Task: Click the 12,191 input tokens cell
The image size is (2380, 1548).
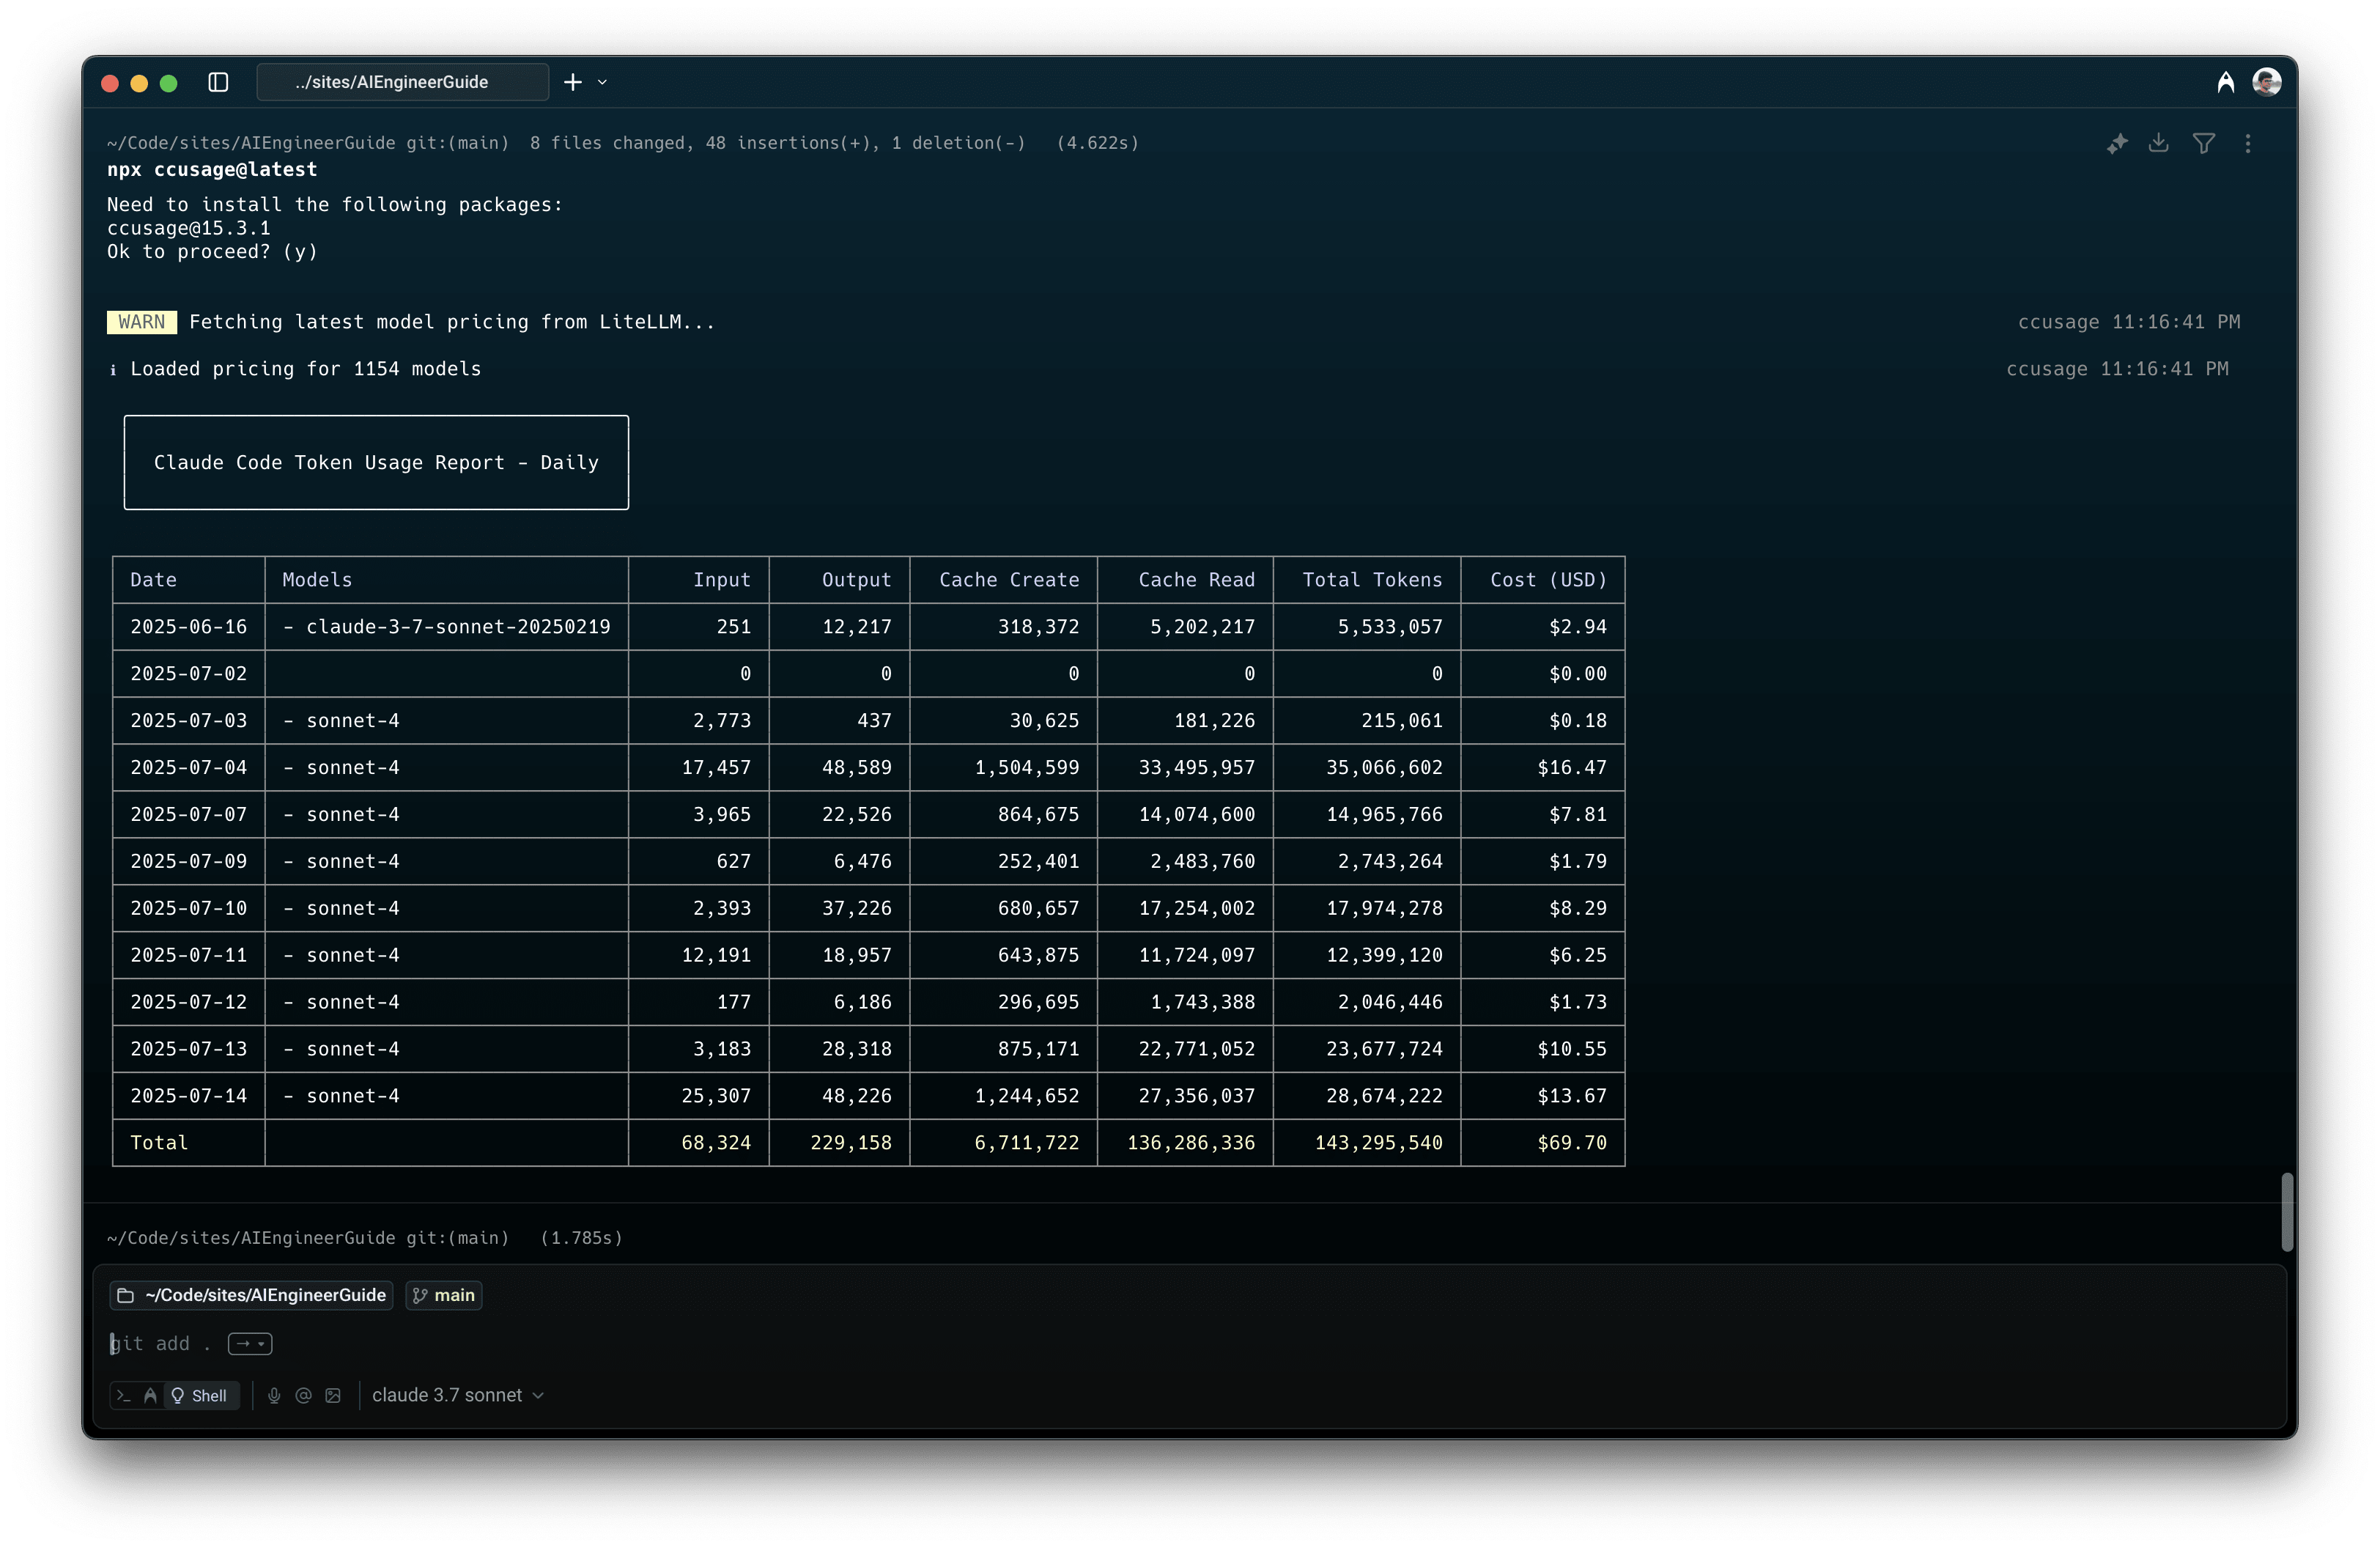Action: (716, 955)
